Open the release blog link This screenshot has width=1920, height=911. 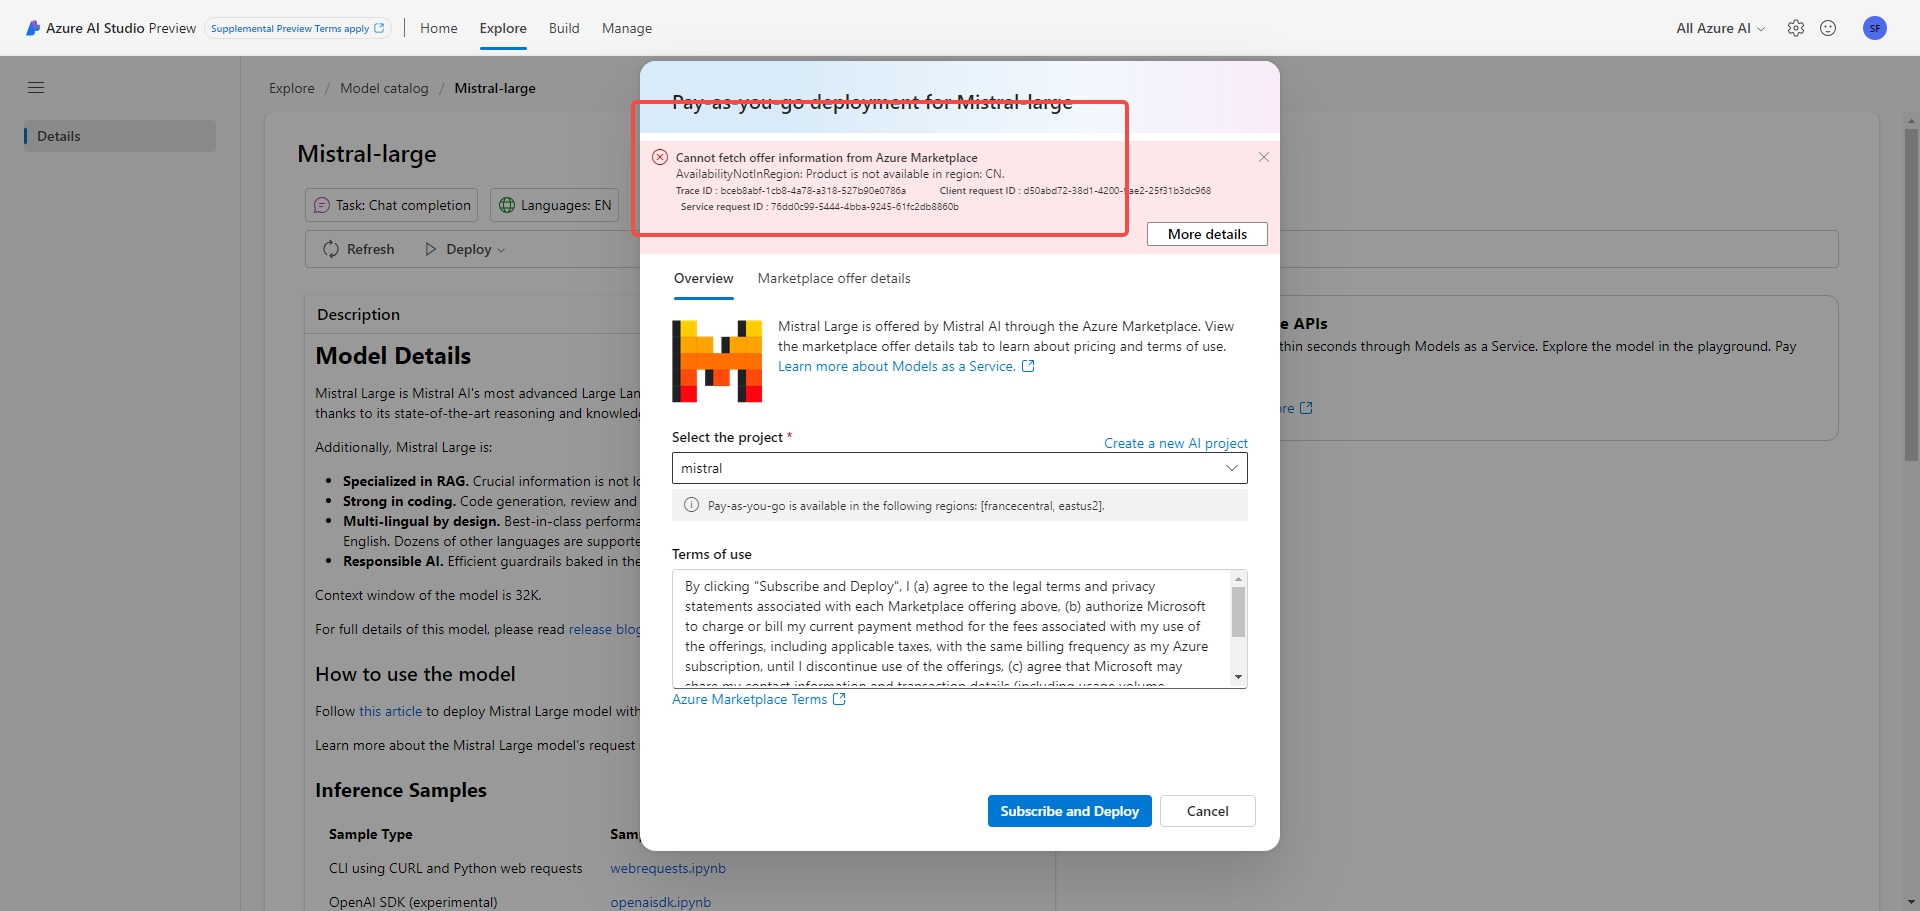(x=604, y=629)
